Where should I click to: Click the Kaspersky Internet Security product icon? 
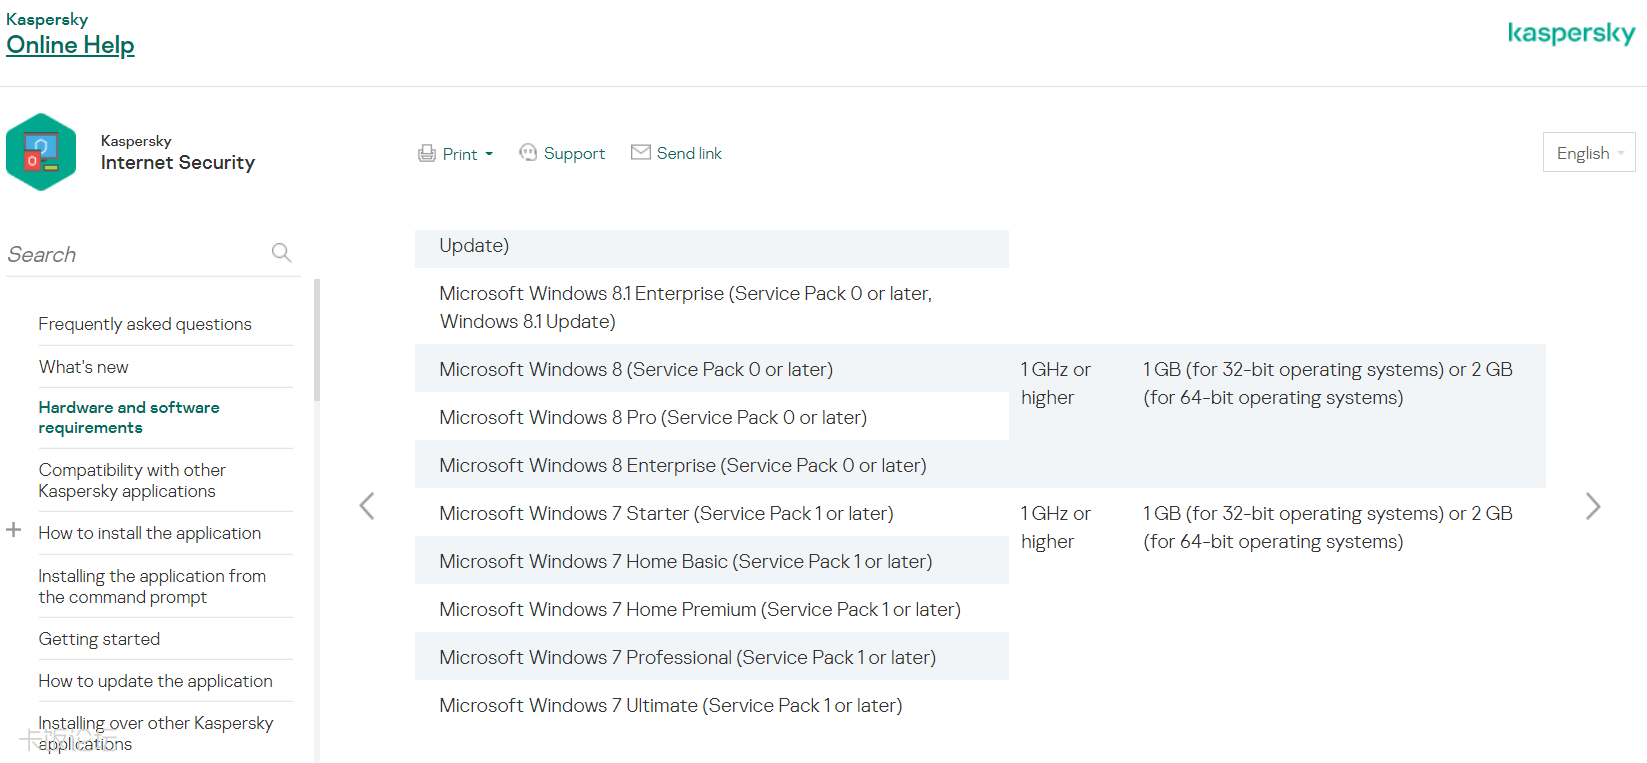click(x=41, y=152)
